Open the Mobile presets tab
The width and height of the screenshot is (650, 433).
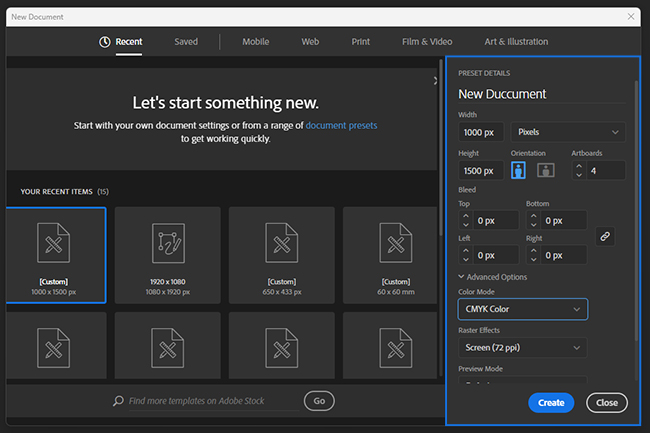[255, 42]
